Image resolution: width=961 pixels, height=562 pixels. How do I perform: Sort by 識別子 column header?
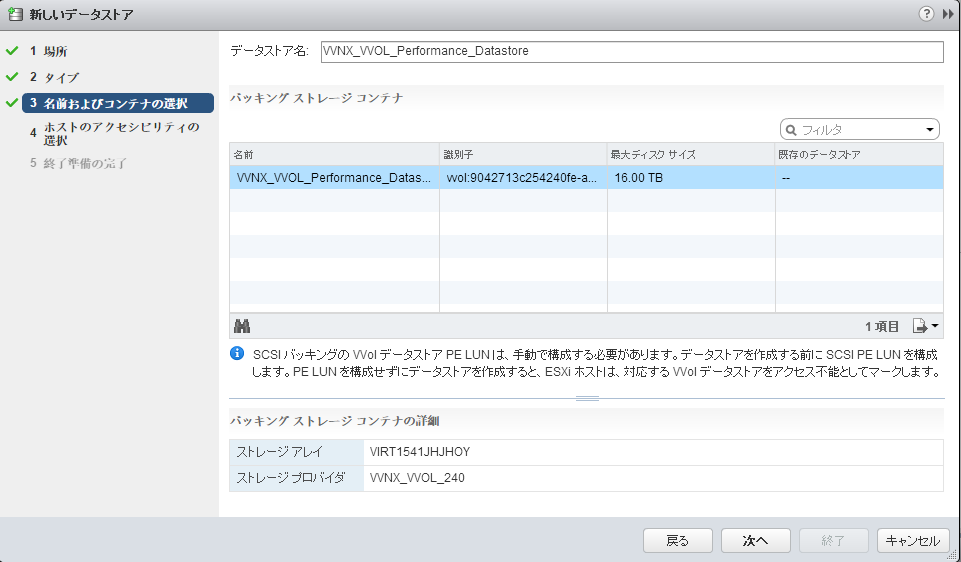pyautogui.click(x=523, y=154)
